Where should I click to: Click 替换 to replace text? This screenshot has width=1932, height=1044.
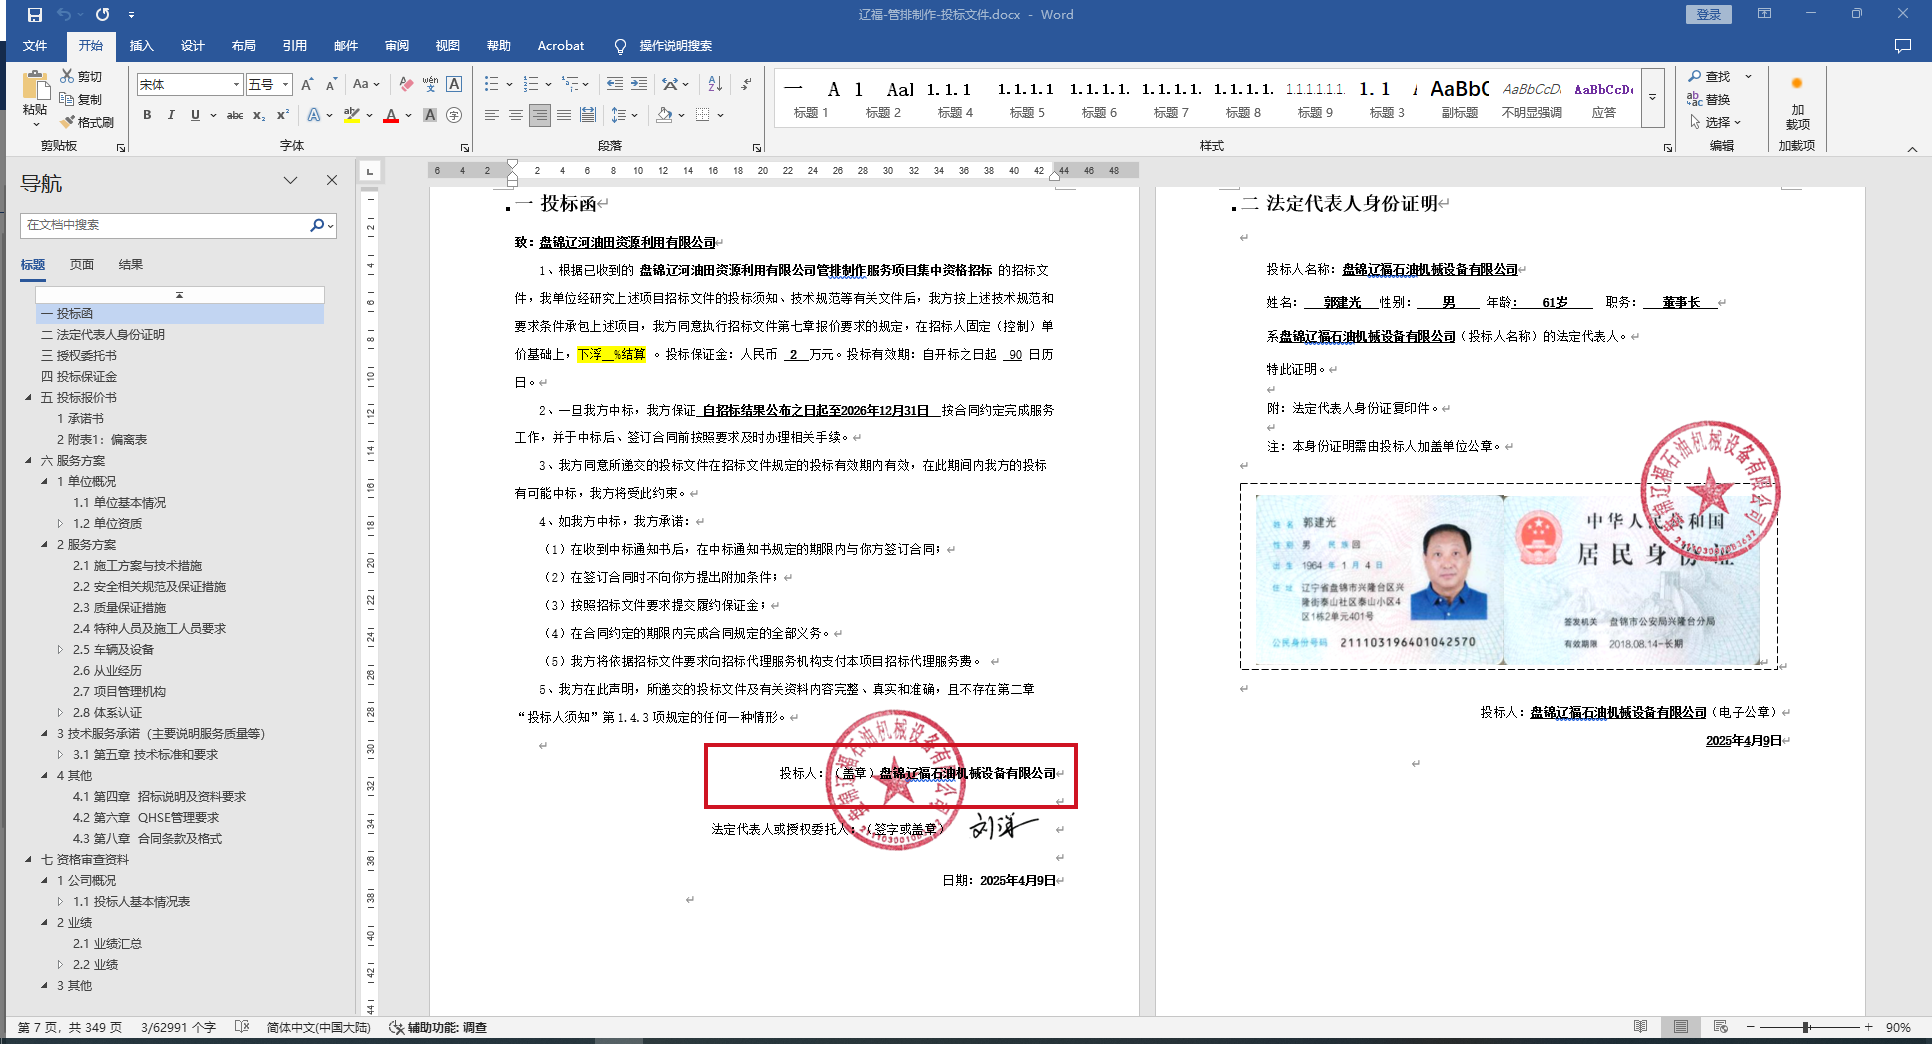click(1709, 99)
